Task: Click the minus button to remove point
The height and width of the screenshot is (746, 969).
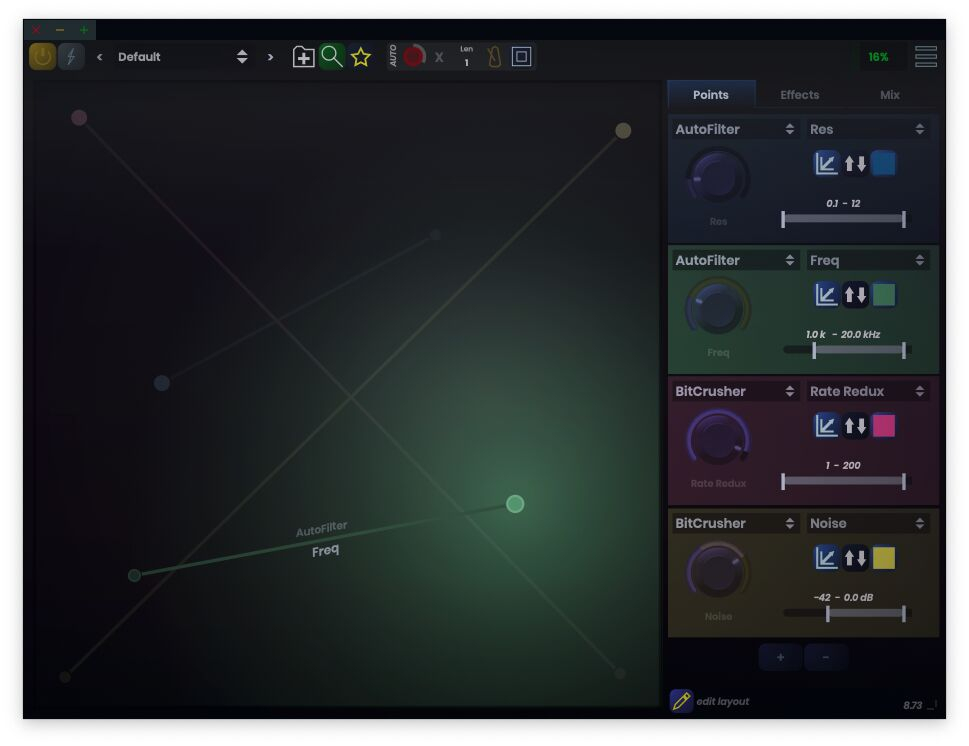Action: [x=825, y=657]
